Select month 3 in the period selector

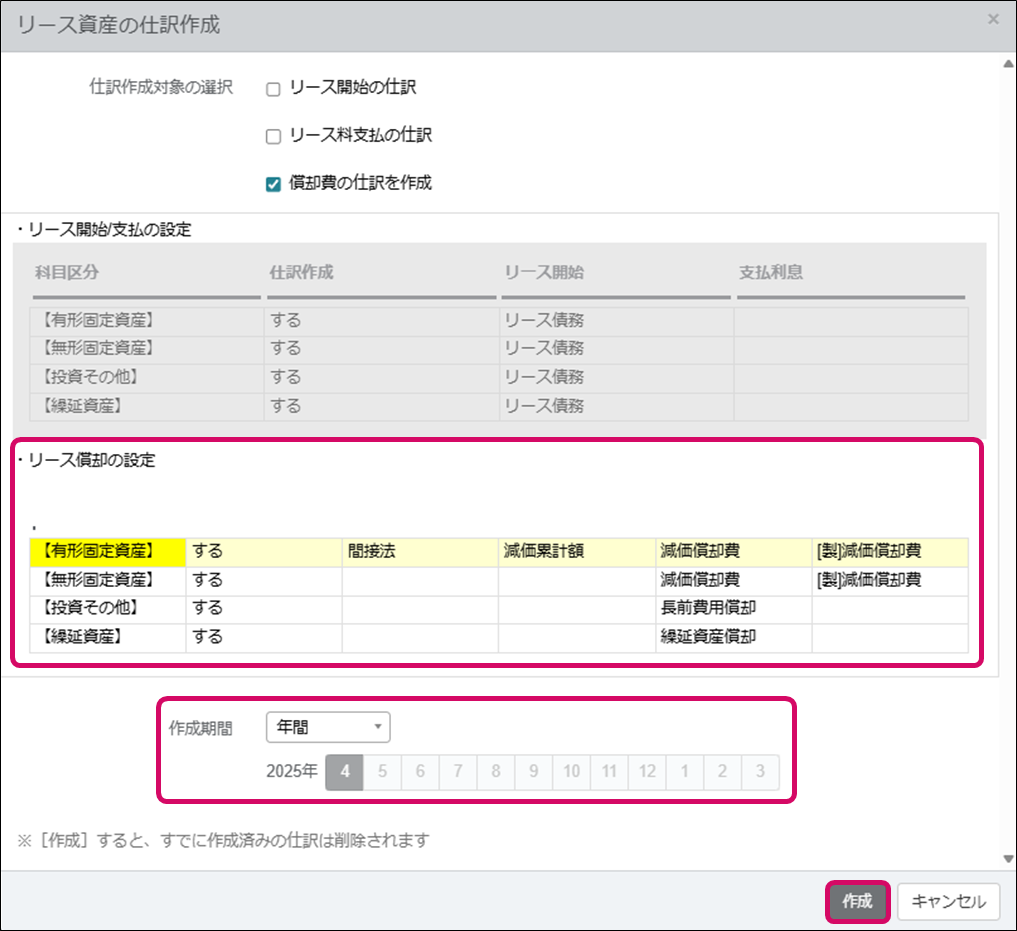pyautogui.click(x=760, y=772)
